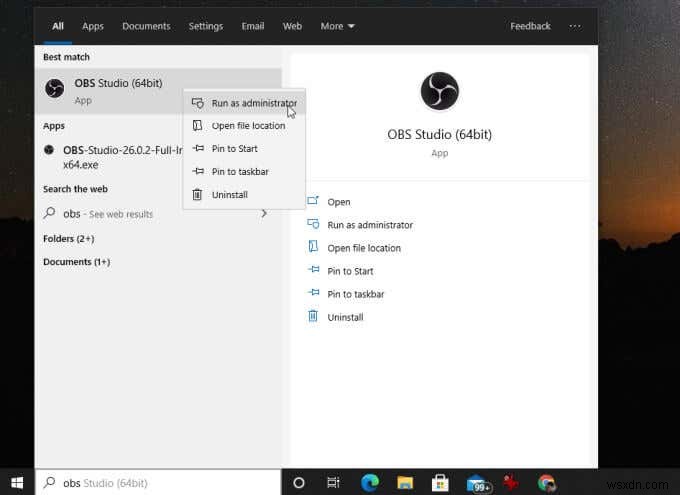Screen dimensions: 680x495
Task: Open the Apps search tab
Action: (x=93, y=26)
